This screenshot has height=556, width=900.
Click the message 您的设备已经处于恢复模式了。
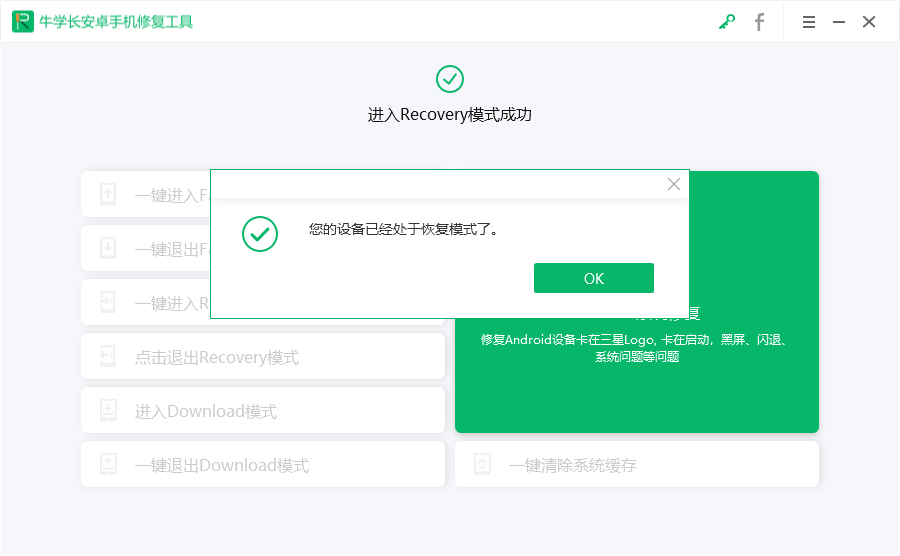(404, 230)
